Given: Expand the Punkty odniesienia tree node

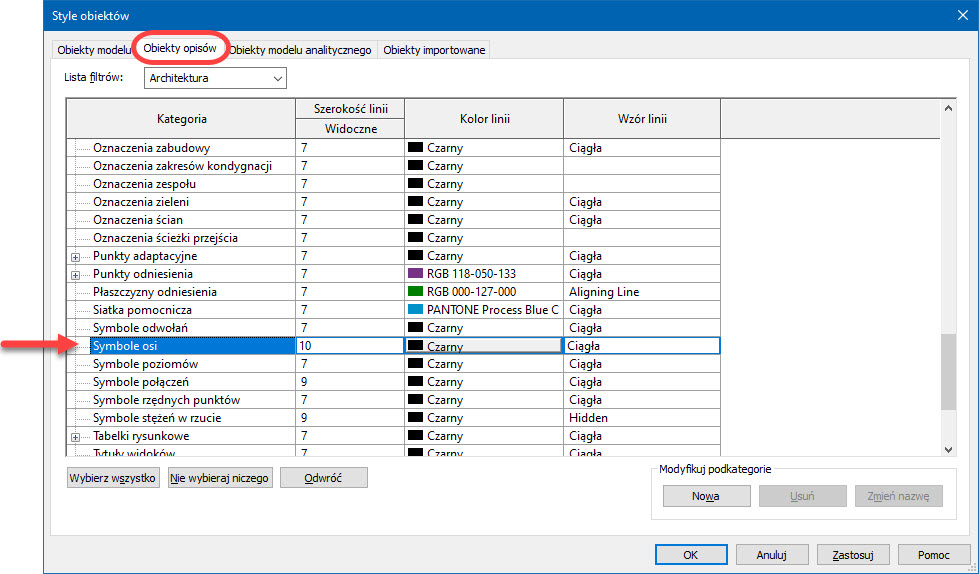Looking at the screenshot, I should tap(76, 274).
